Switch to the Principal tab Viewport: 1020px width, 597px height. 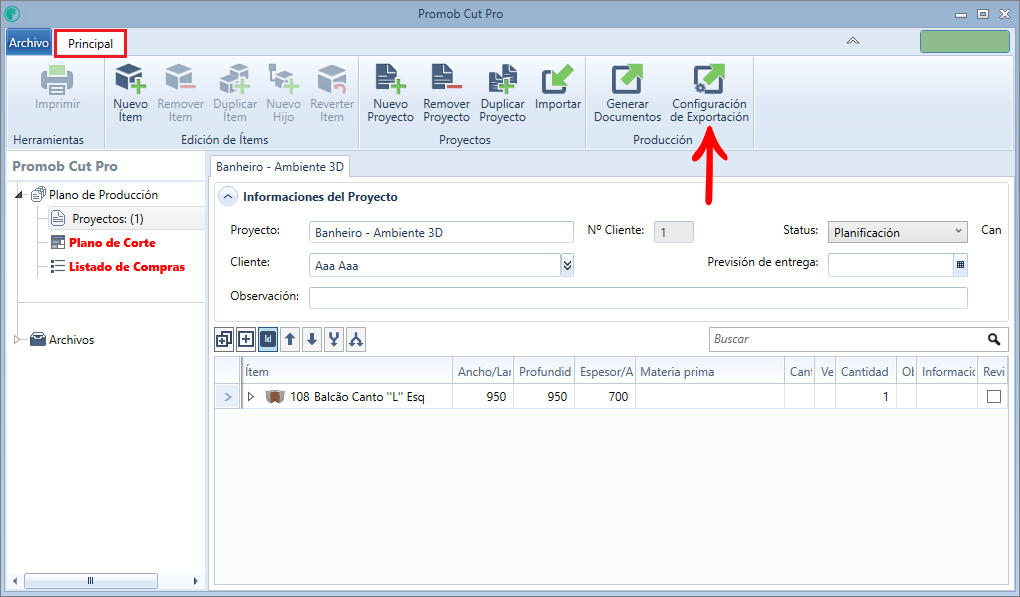click(90, 44)
